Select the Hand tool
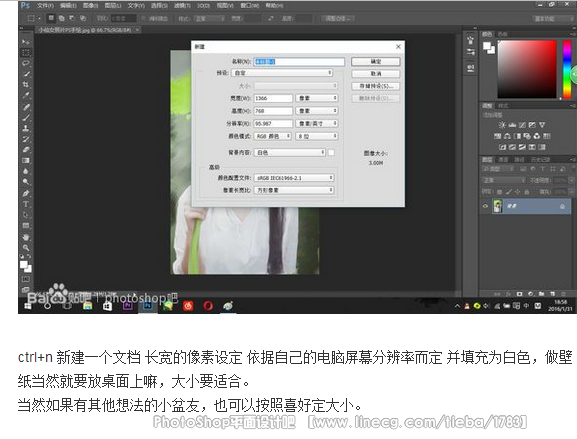 [x=25, y=237]
